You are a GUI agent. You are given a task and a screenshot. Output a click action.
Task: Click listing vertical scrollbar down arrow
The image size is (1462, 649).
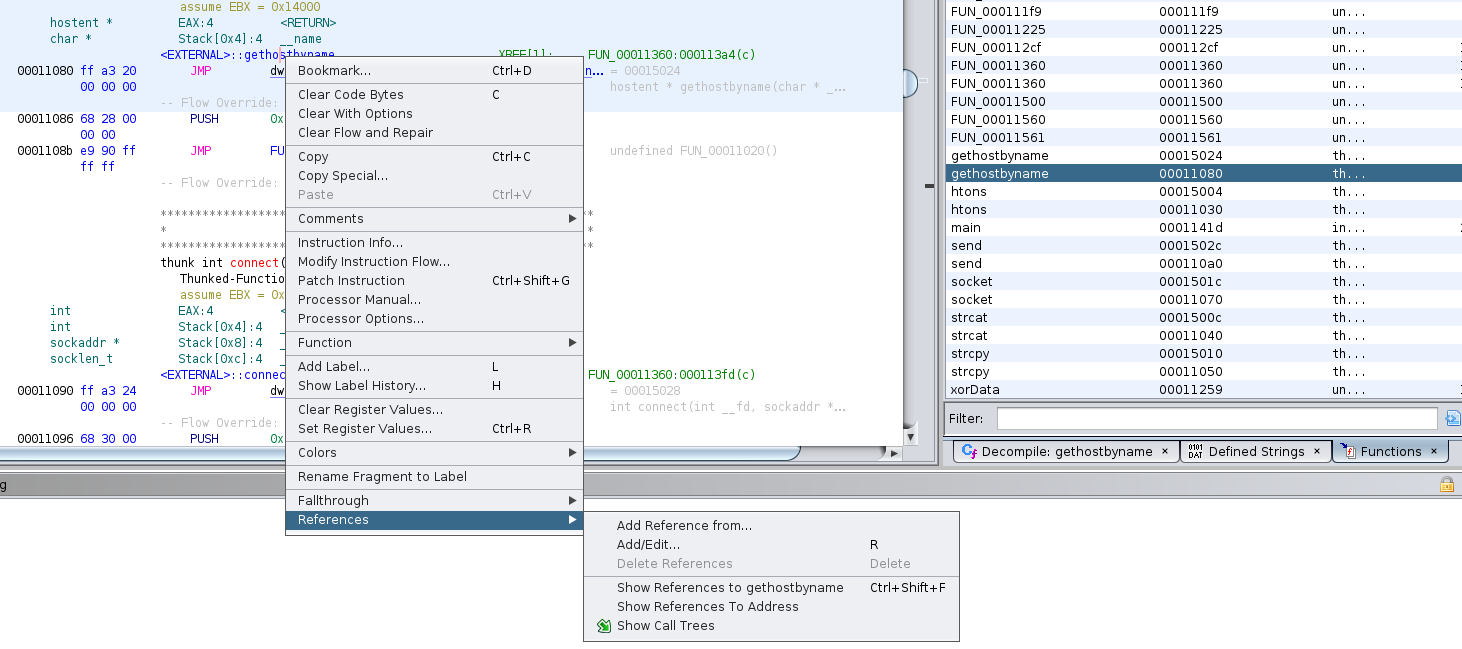[x=909, y=437]
